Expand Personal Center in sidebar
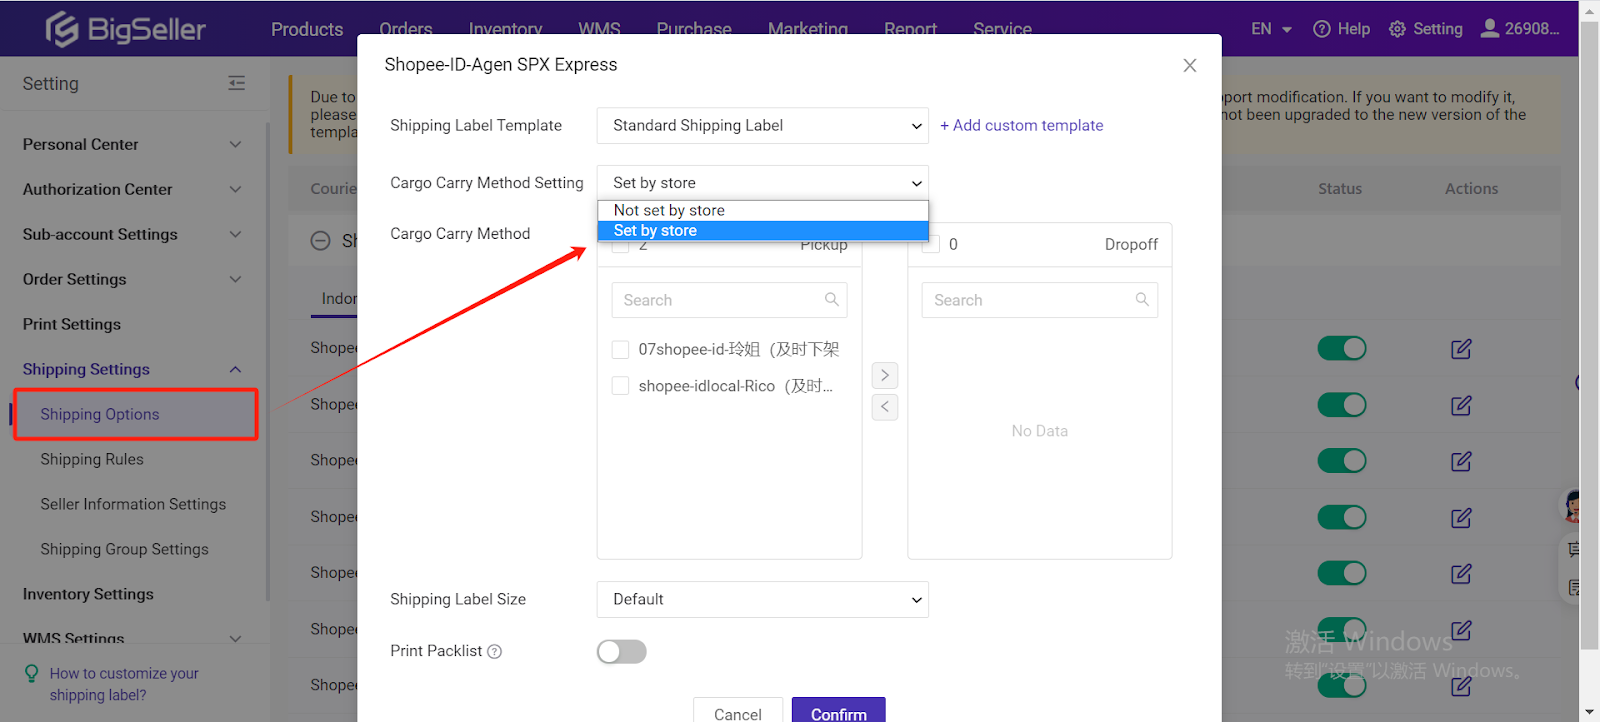1600x722 pixels. pos(132,144)
